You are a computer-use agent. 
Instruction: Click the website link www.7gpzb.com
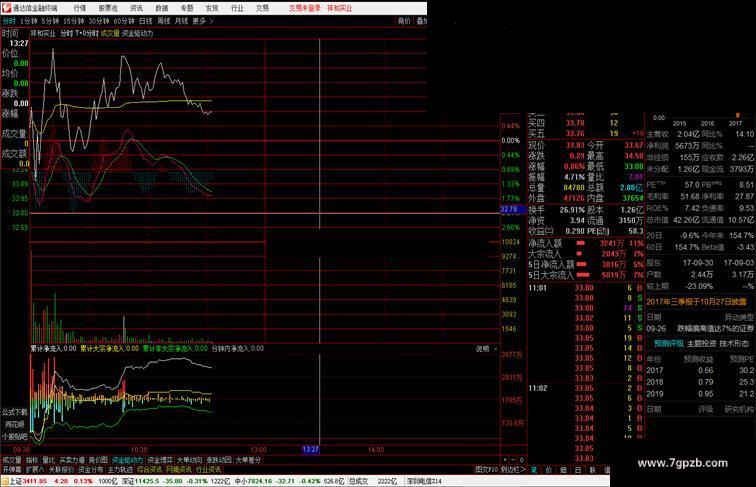point(682,463)
